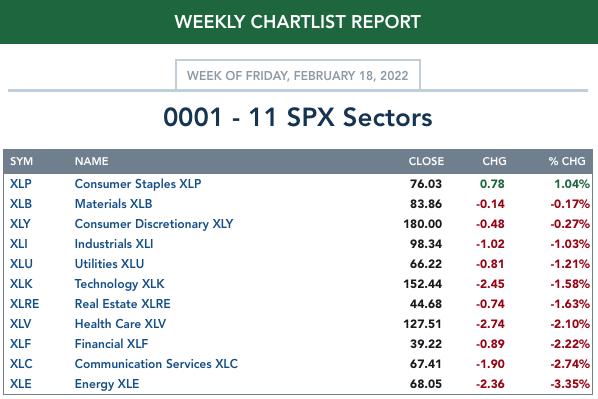Sort by the SYM column header

pyautogui.click(x=21, y=161)
